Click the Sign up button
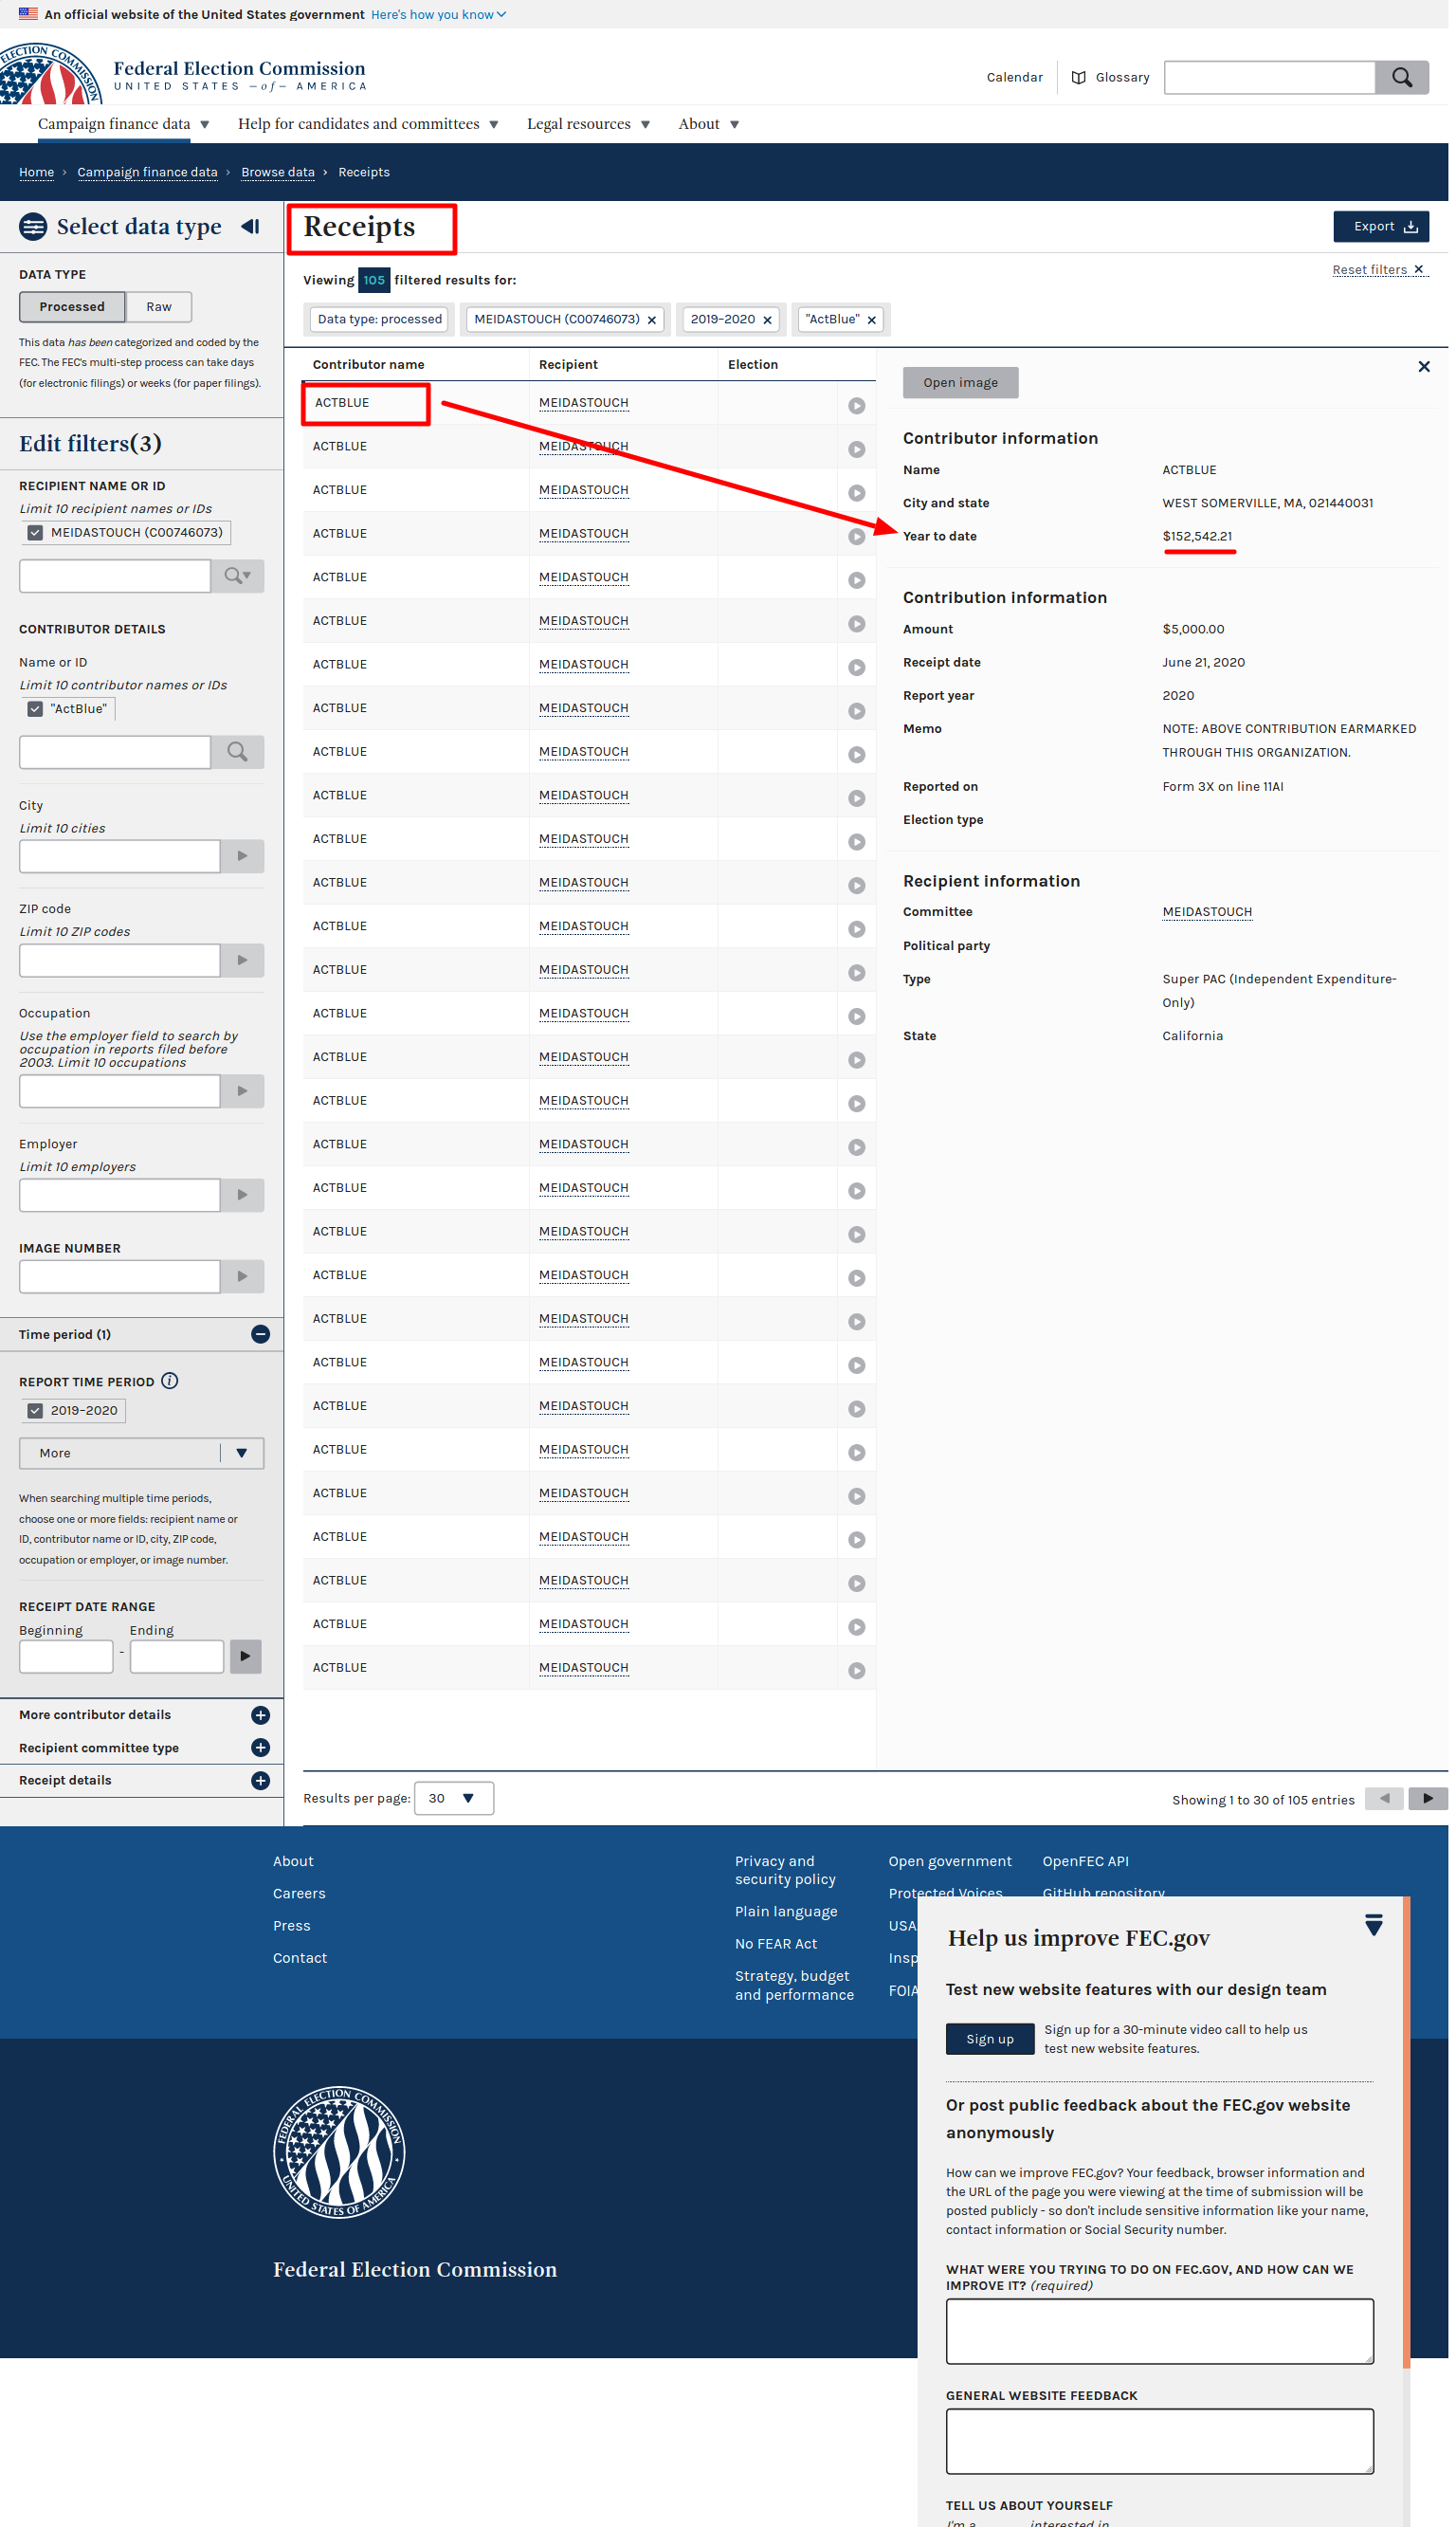The image size is (1456, 2527). click(989, 2038)
